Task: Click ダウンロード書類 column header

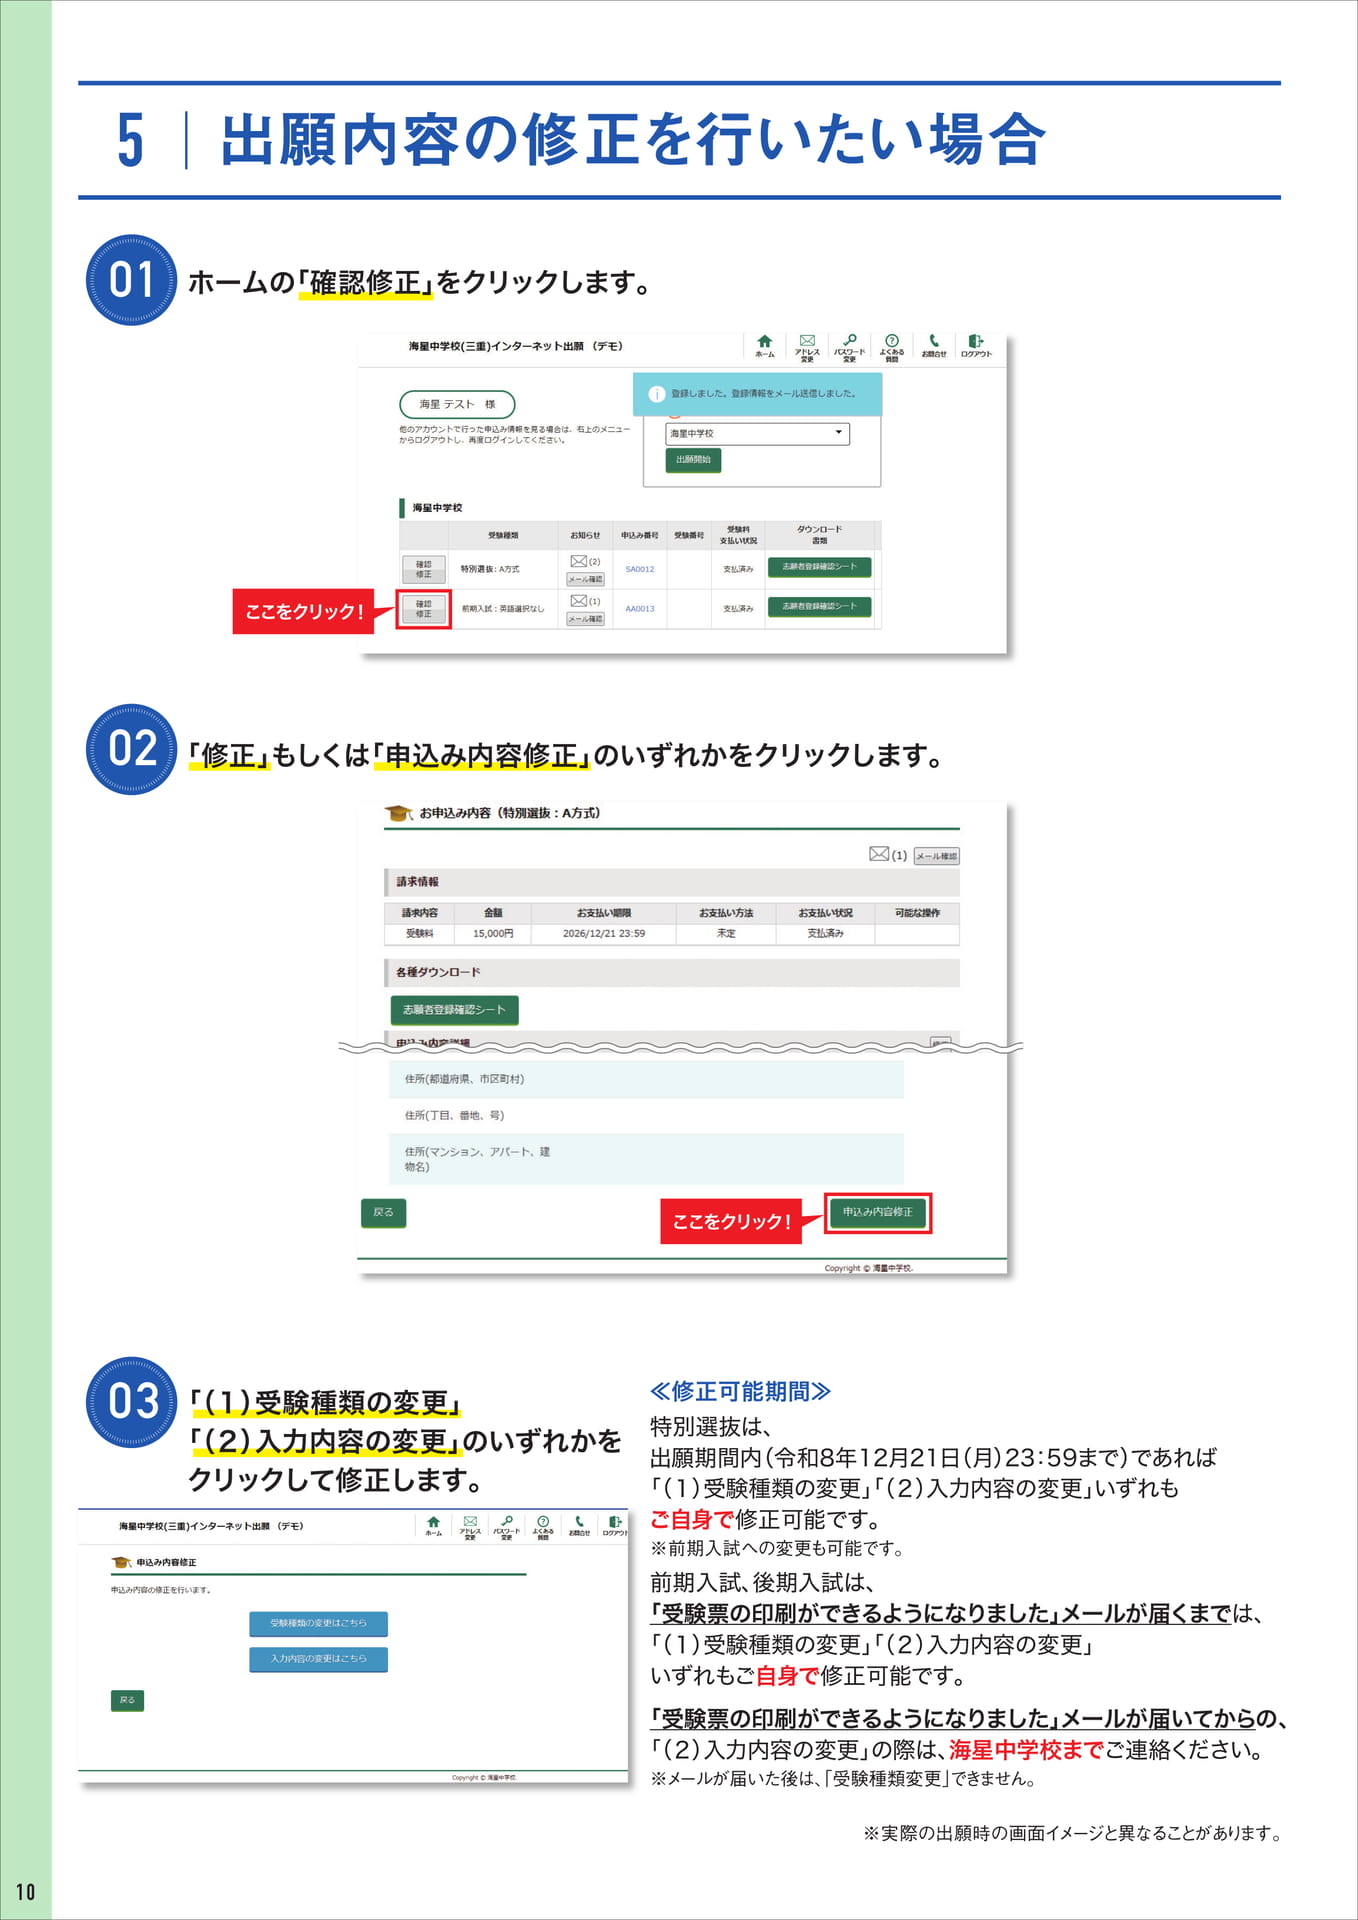Action: (x=819, y=535)
